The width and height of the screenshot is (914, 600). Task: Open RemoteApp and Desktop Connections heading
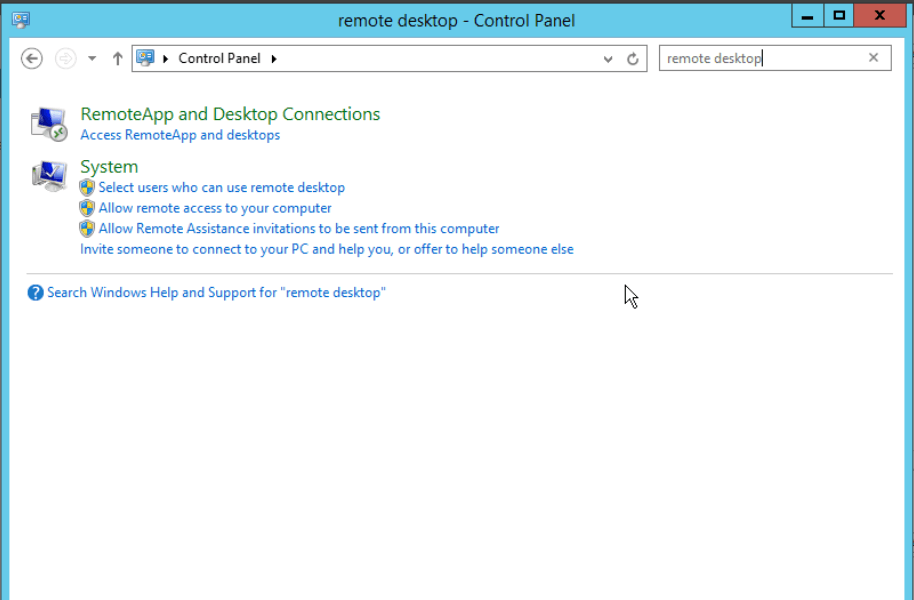[x=230, y=114]
